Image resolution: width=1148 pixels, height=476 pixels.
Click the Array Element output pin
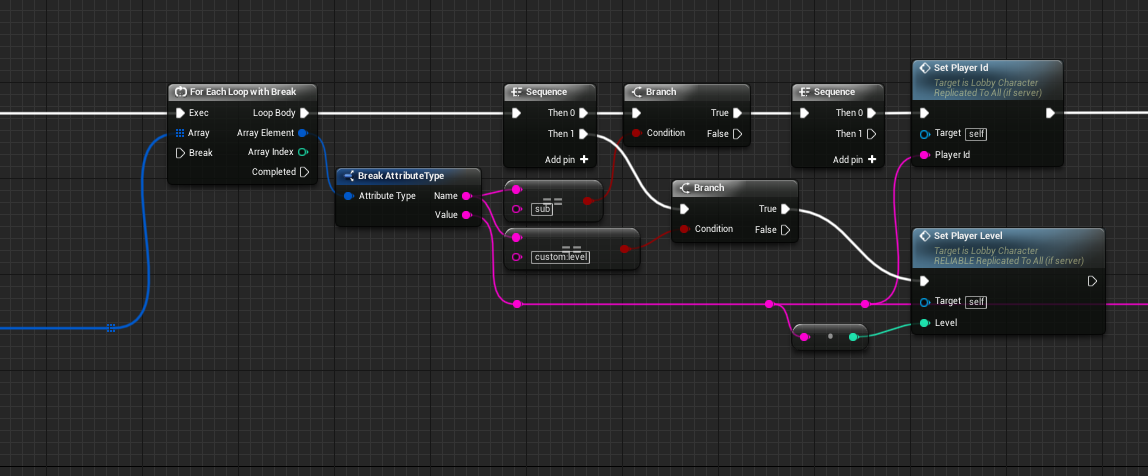(303, 133)
